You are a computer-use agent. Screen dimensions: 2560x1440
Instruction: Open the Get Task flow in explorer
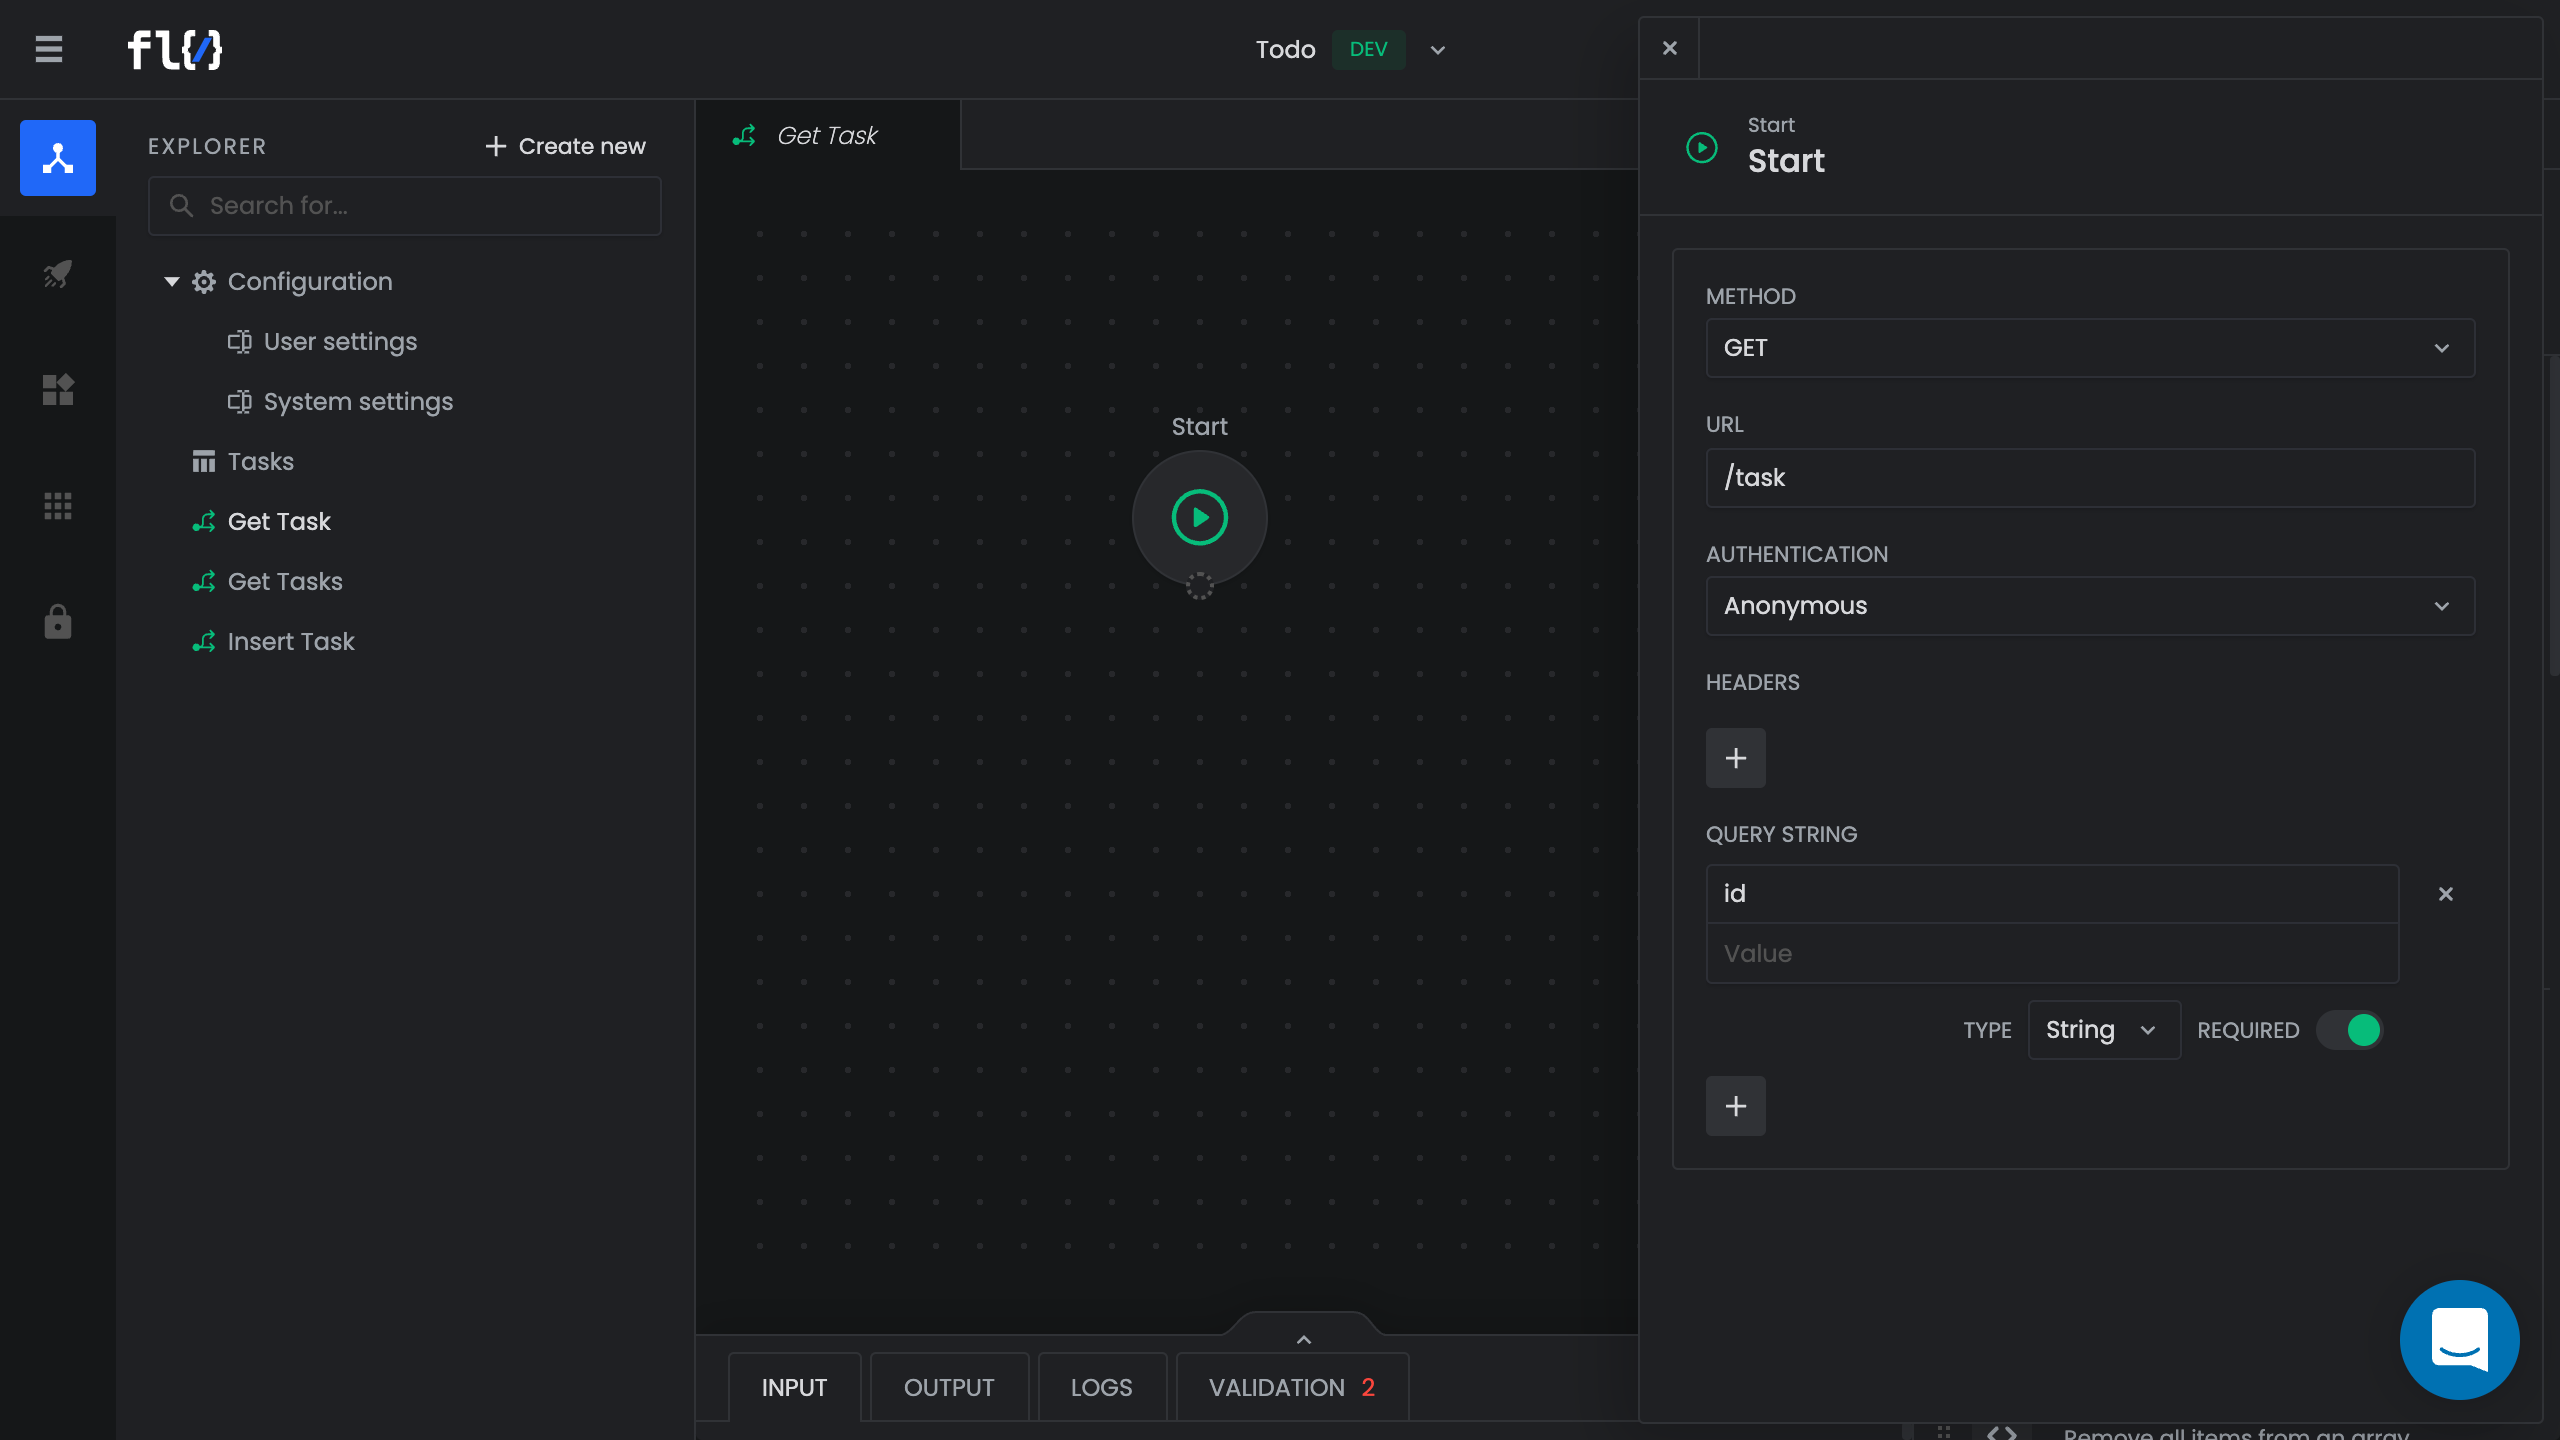279,522
